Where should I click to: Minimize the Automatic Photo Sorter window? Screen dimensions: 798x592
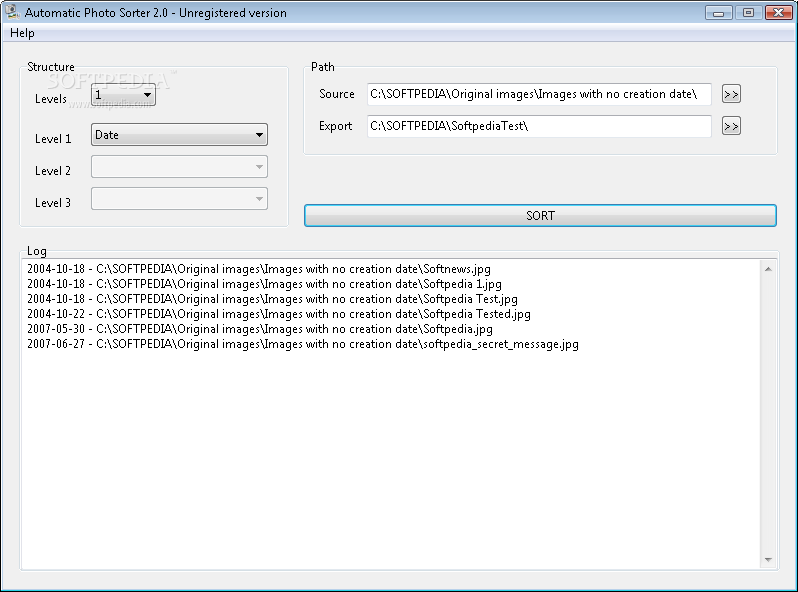[718, 12]
